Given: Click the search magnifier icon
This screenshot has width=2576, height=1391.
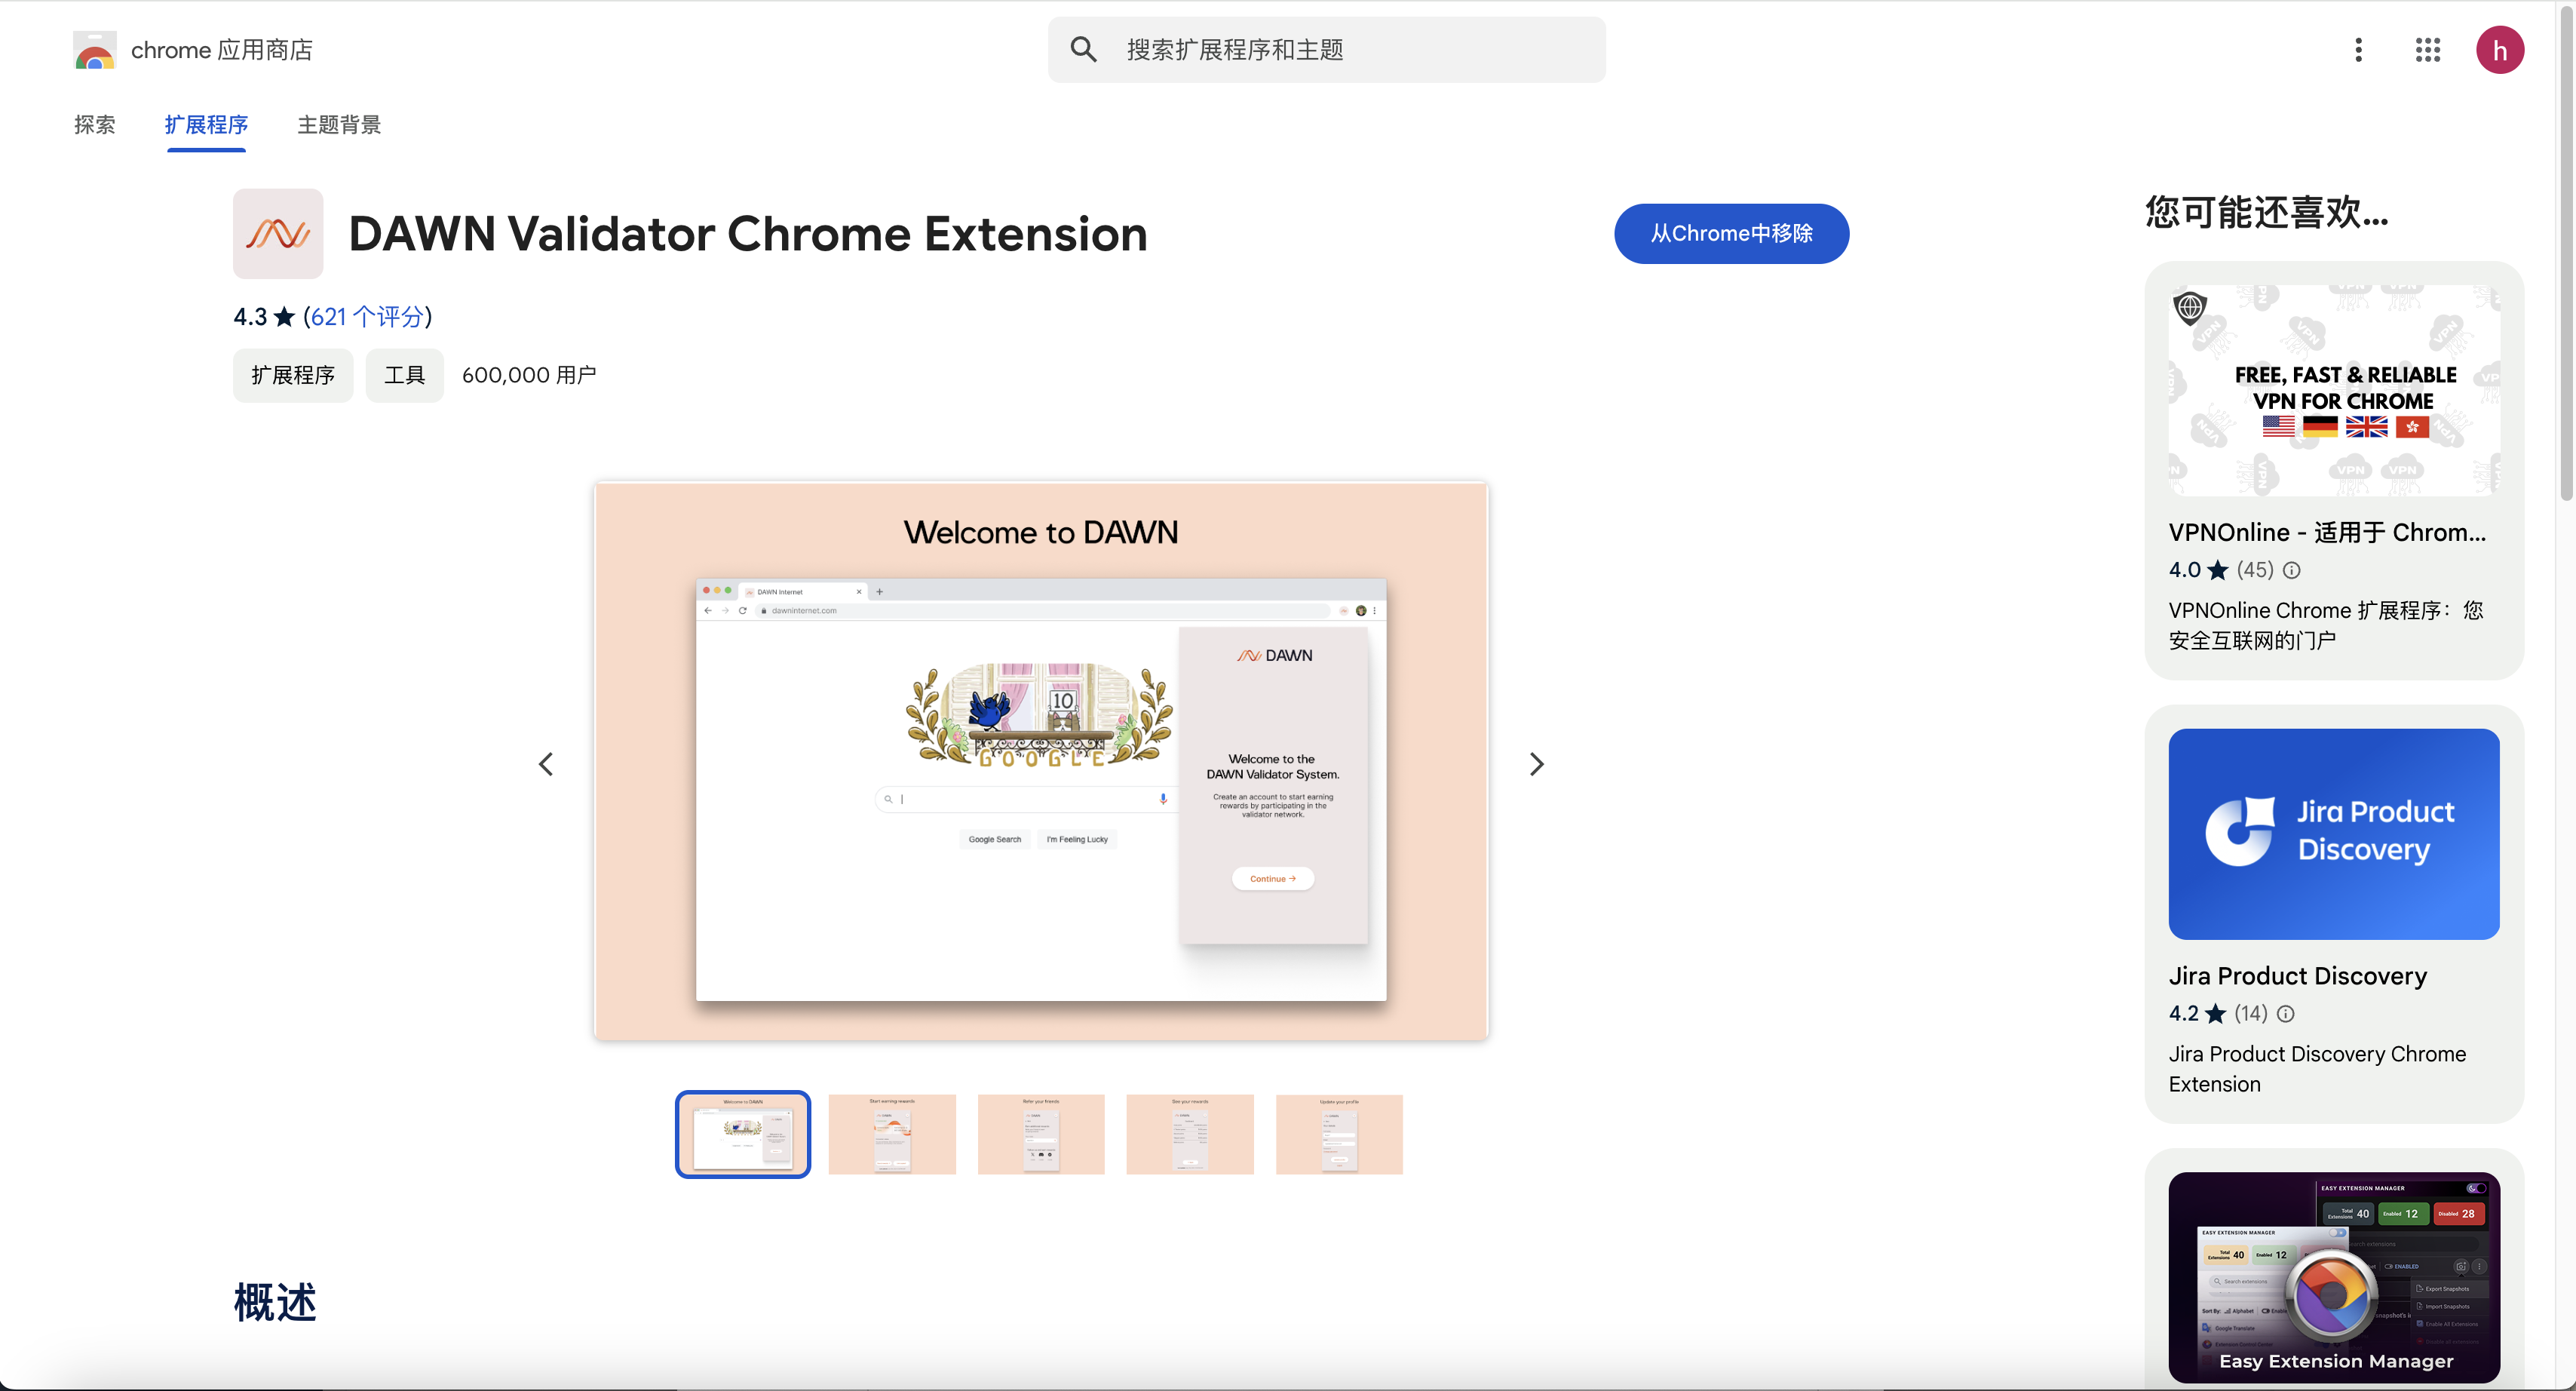Looking at the screenshot, I should coord(1083,49).
